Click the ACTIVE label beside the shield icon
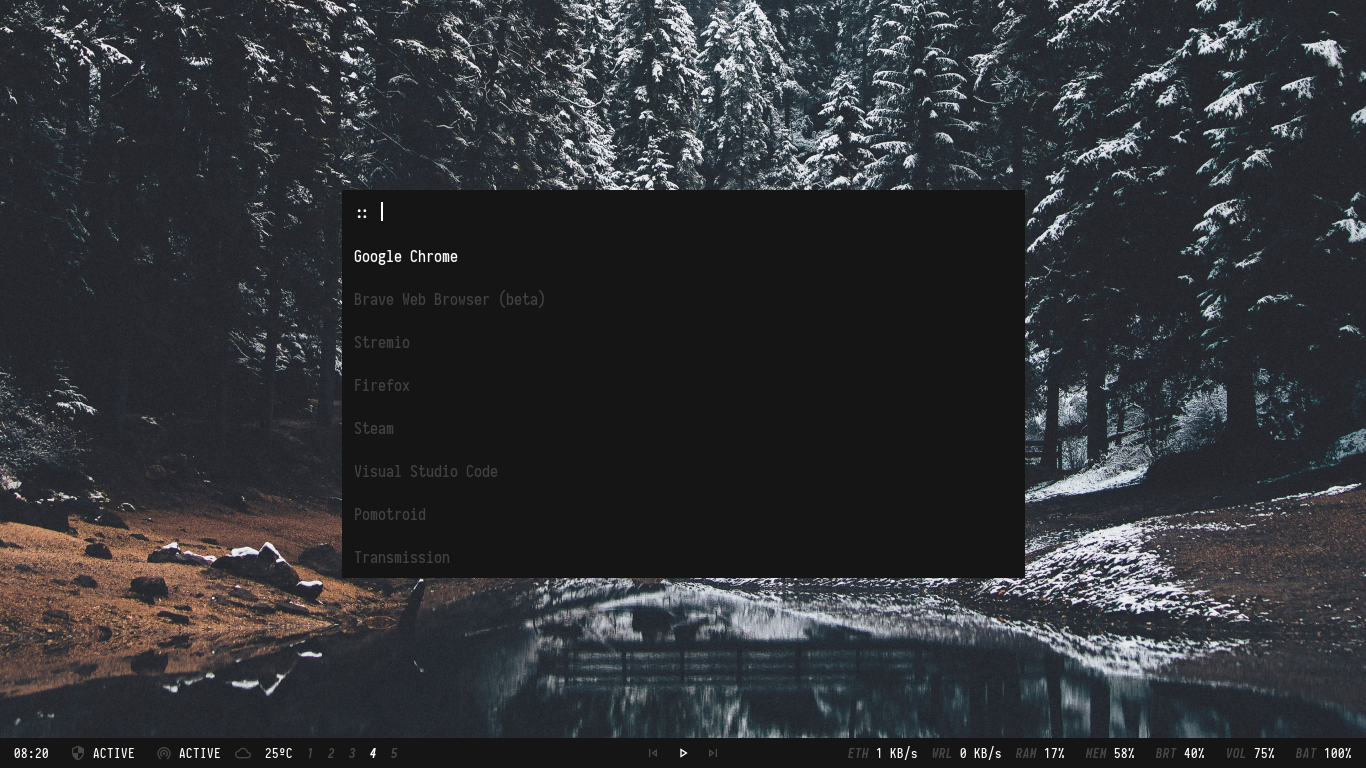The width and height of the screenshot is (1366, 768). coord(114,753)
